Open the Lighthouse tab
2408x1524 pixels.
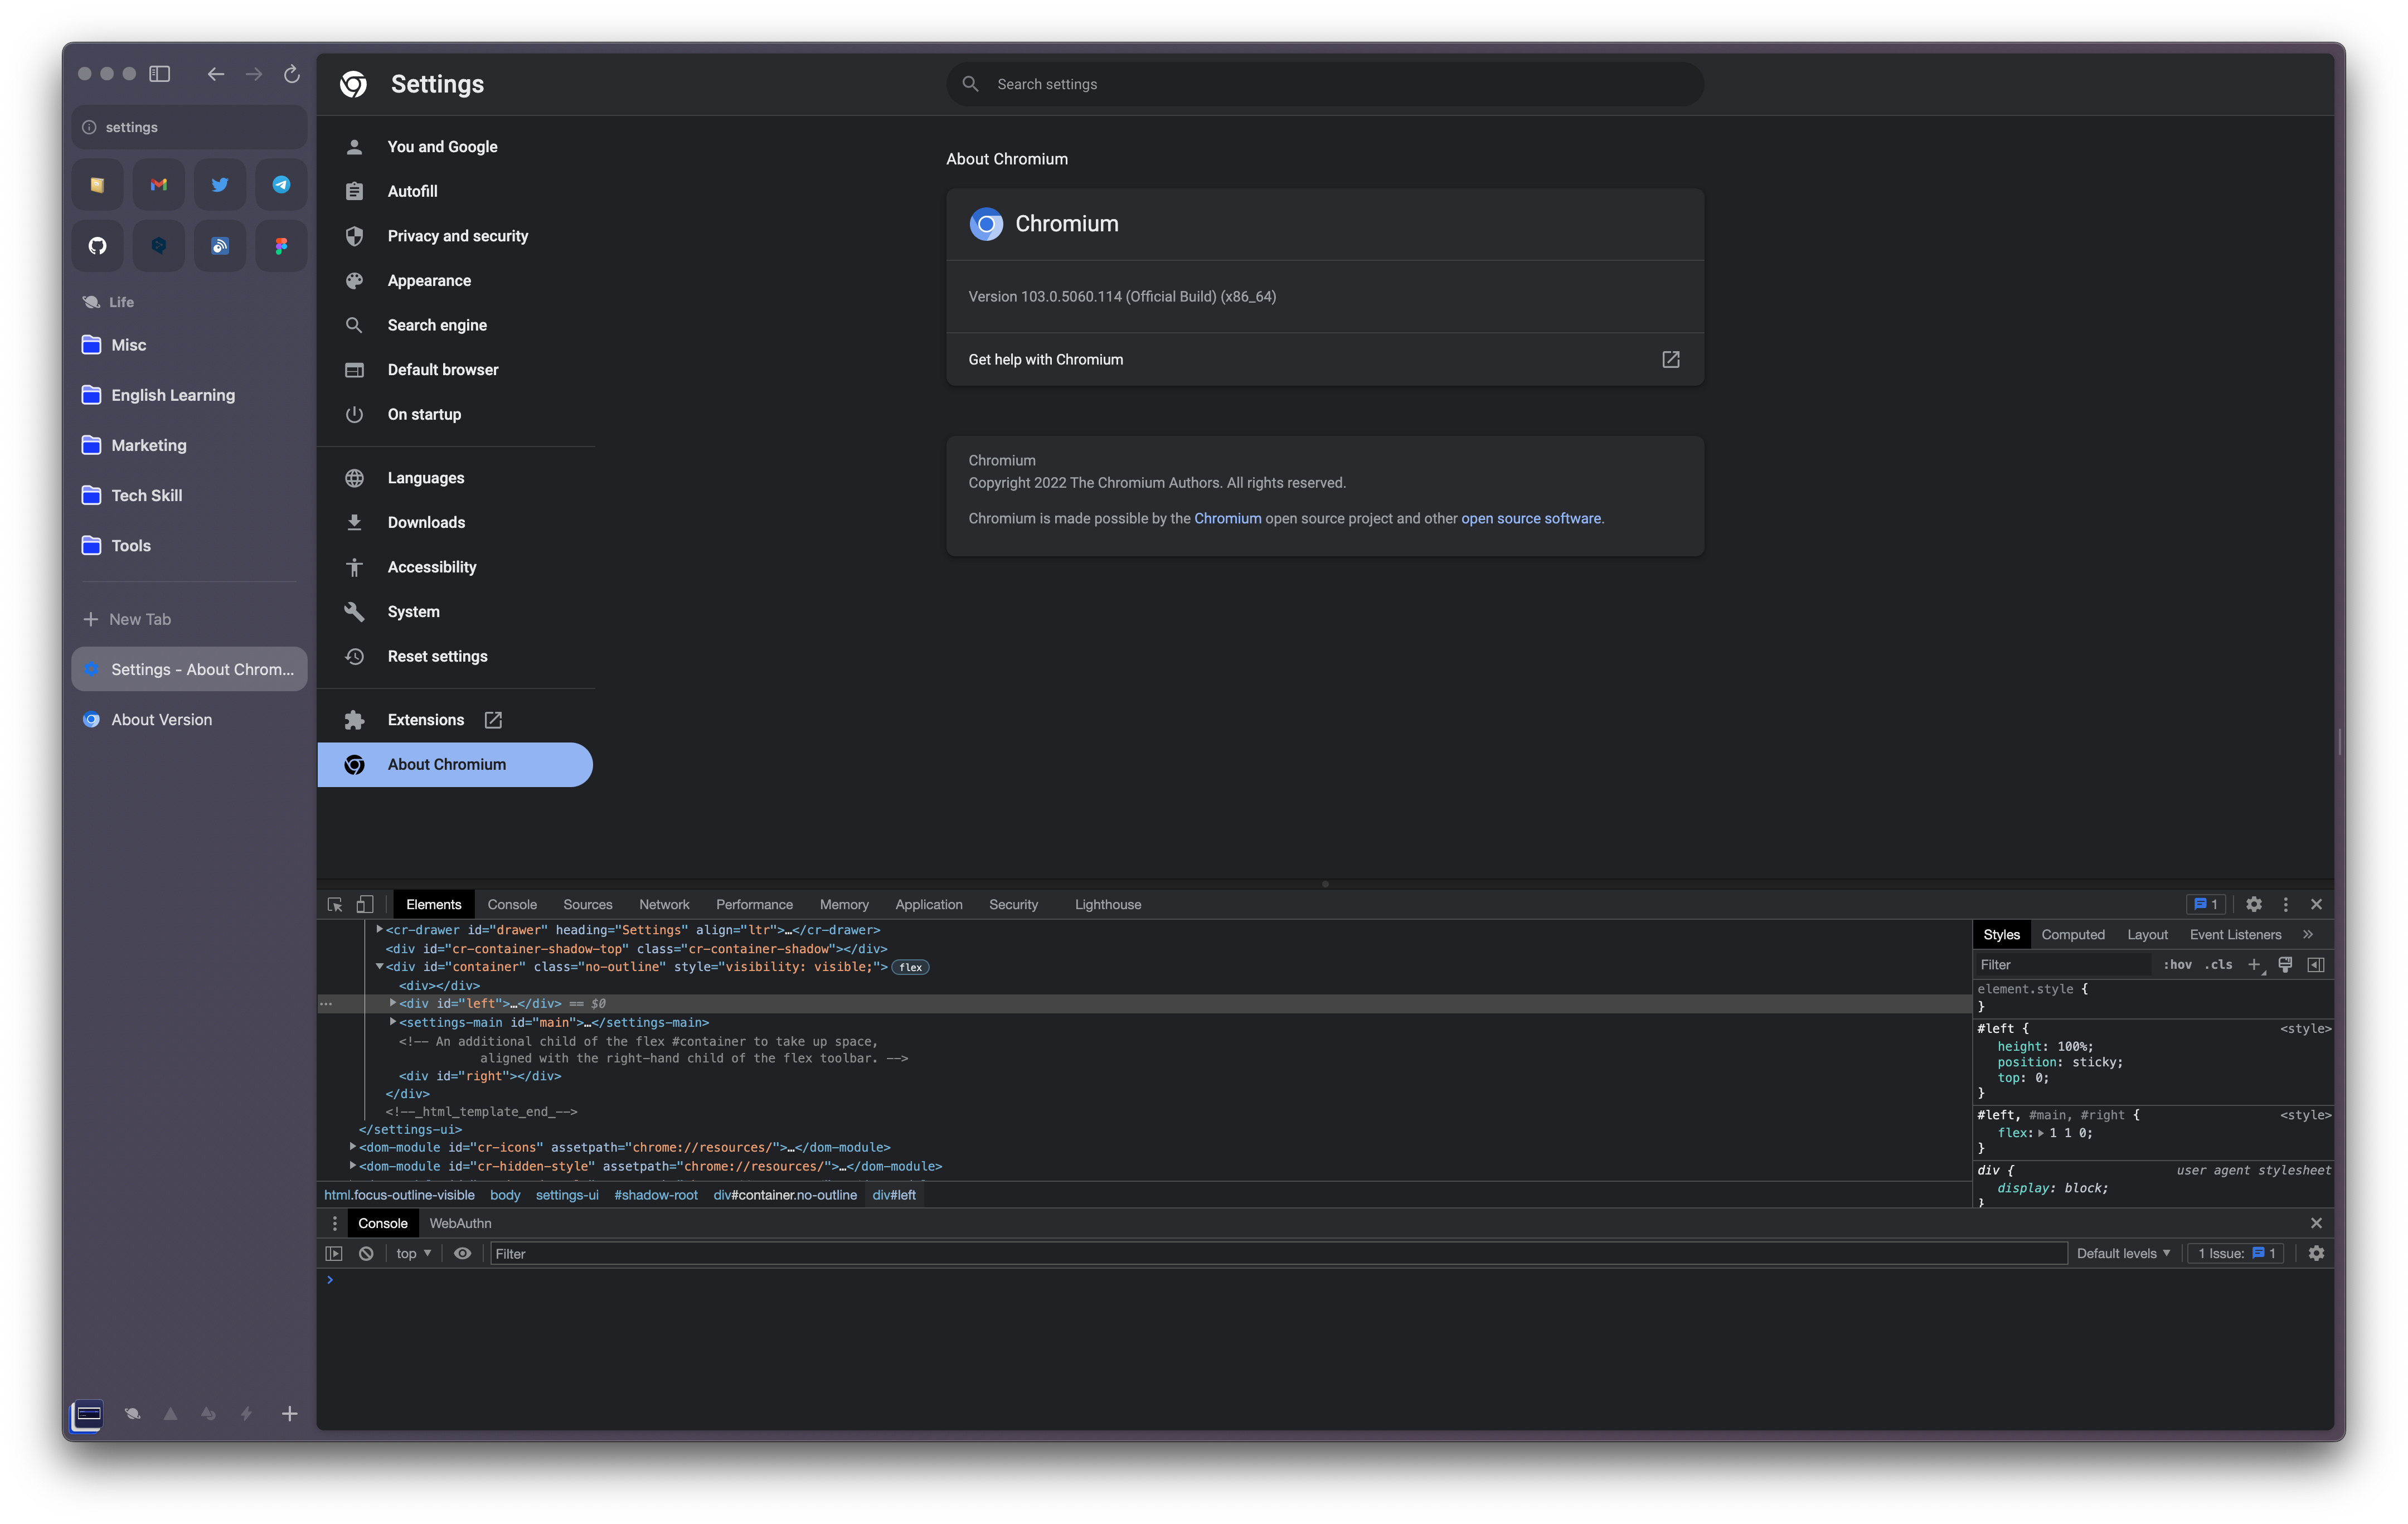point(1108,904)
